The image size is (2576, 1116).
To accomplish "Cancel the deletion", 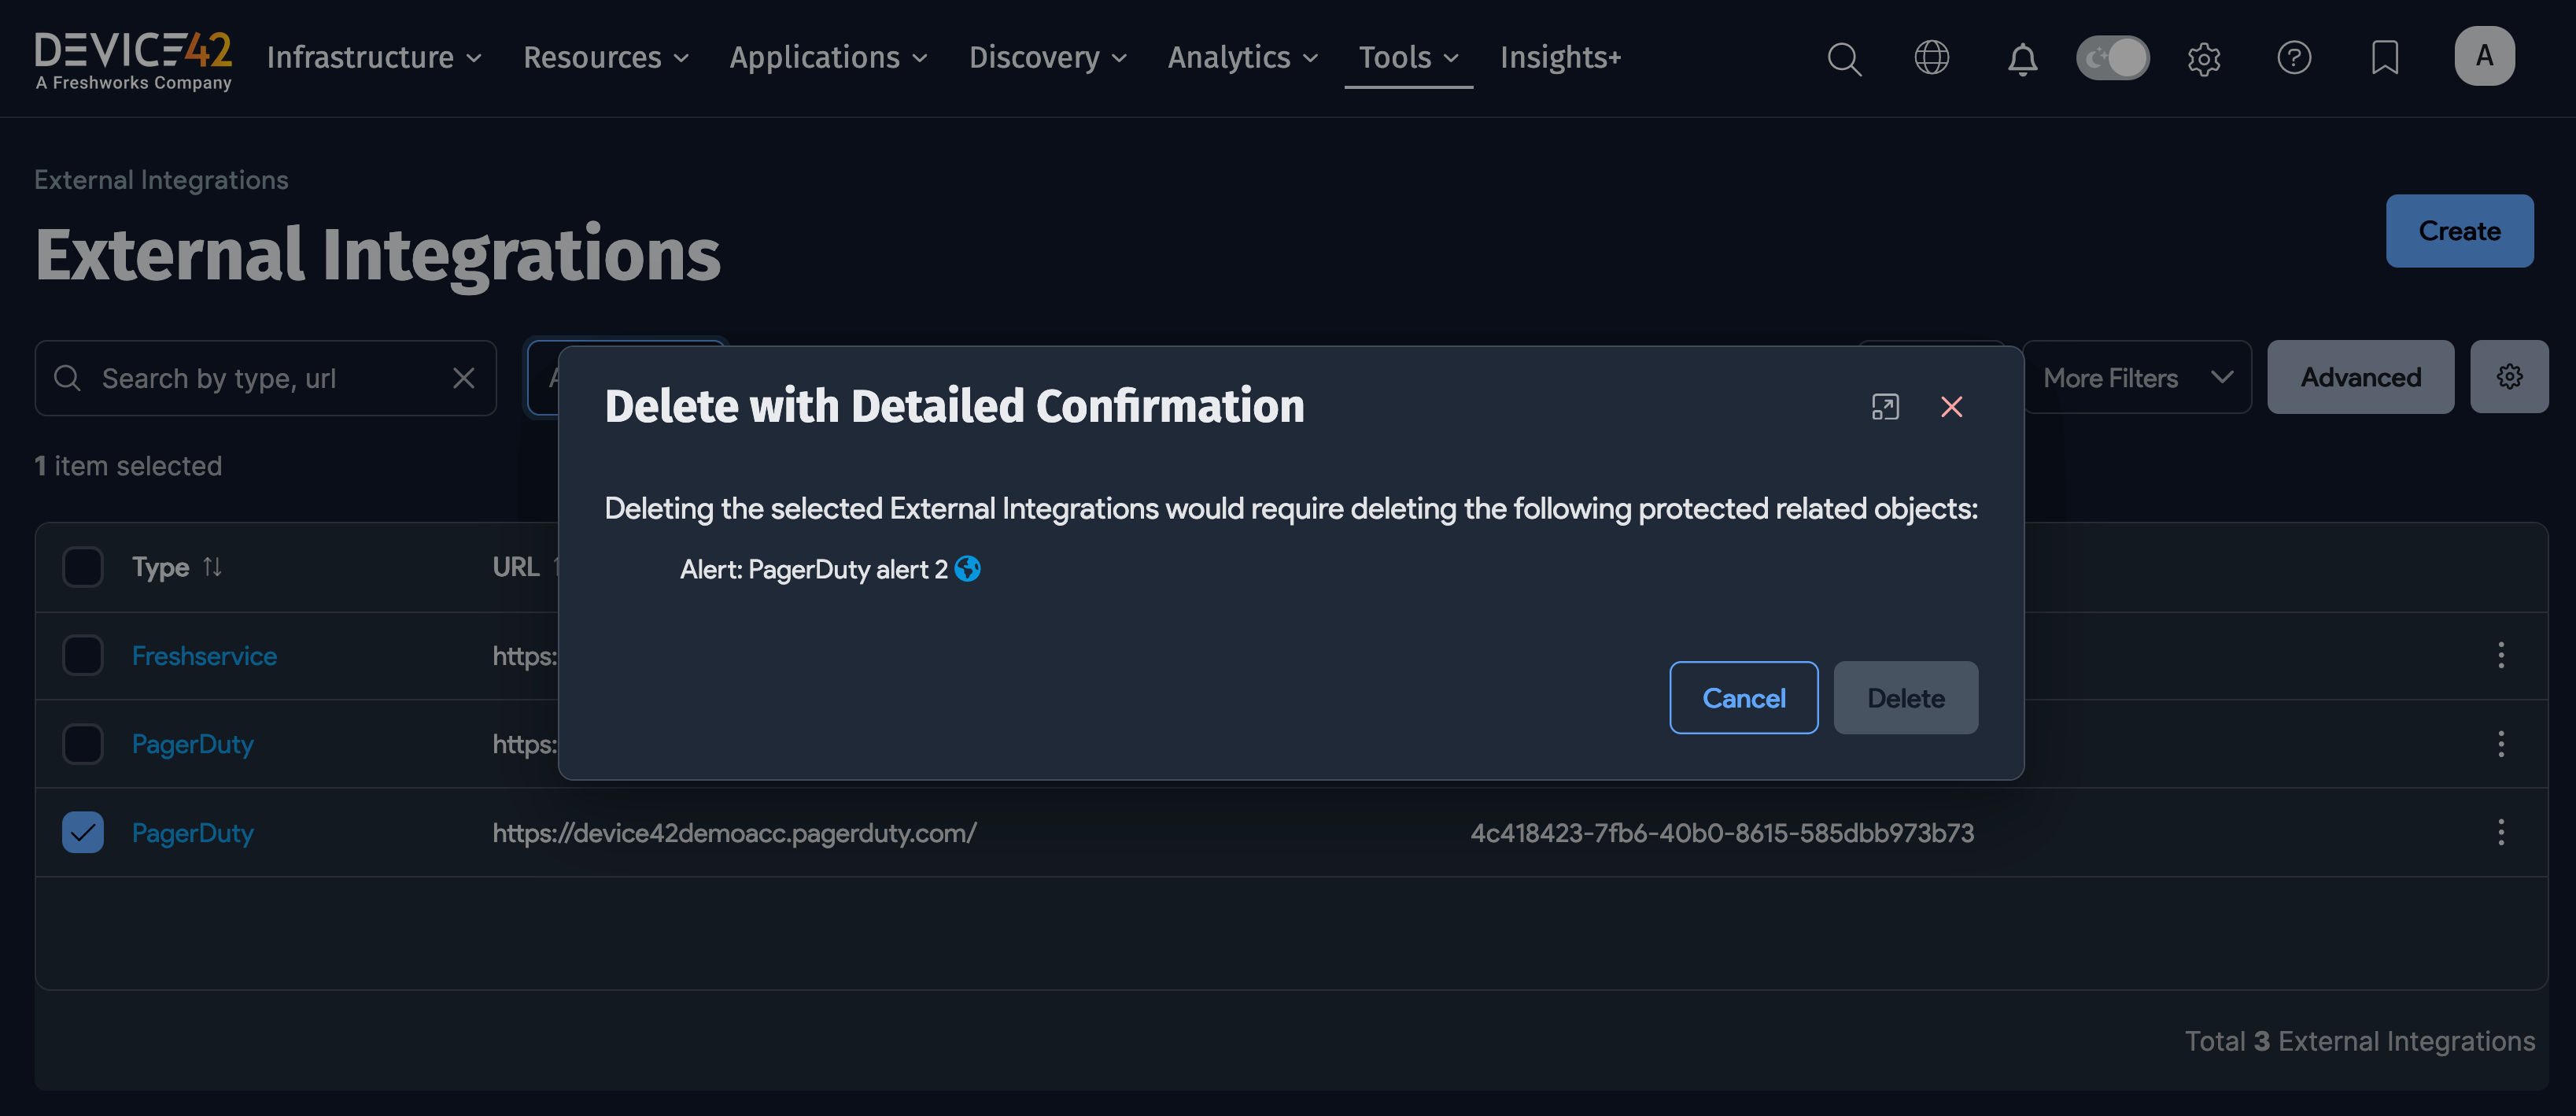I will 1743,697.
